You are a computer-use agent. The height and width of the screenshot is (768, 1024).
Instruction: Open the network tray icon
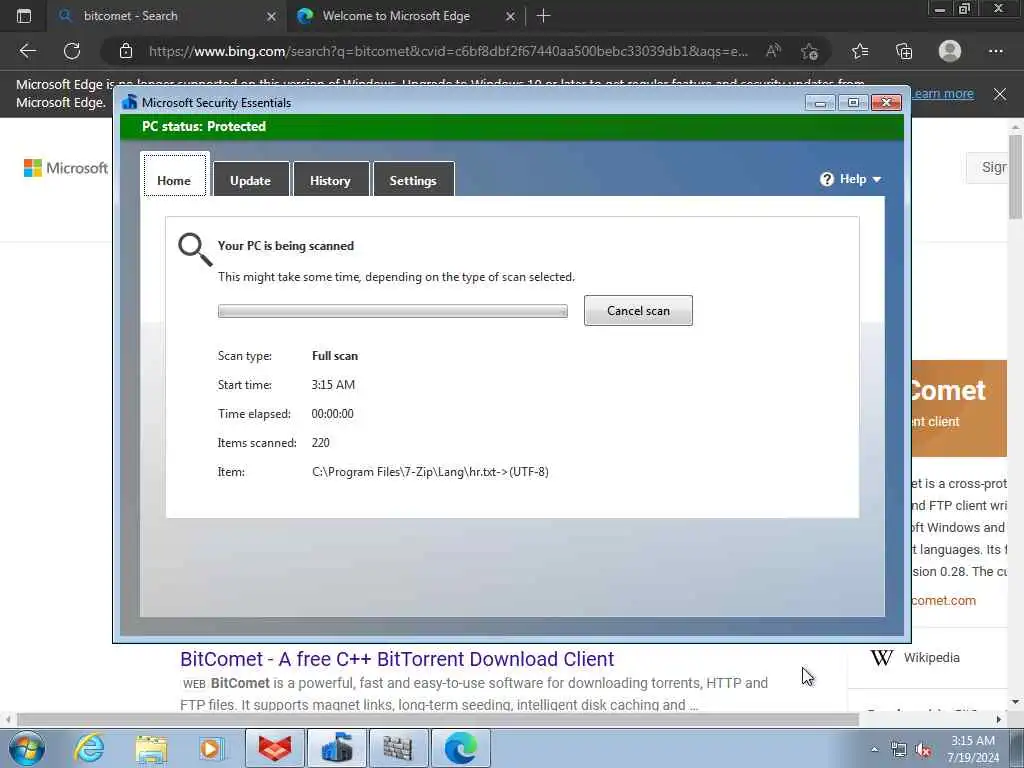tap(899, 750)
